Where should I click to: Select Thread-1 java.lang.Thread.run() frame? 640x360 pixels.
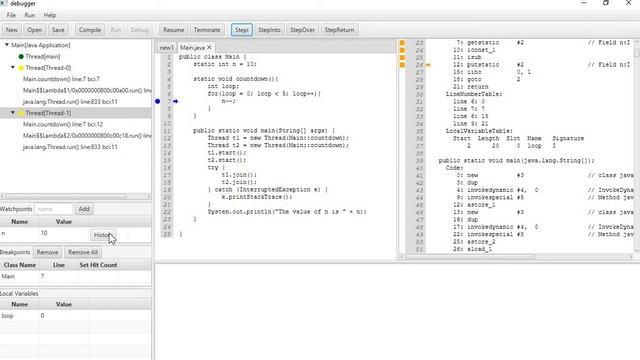[x=70, y=147]
